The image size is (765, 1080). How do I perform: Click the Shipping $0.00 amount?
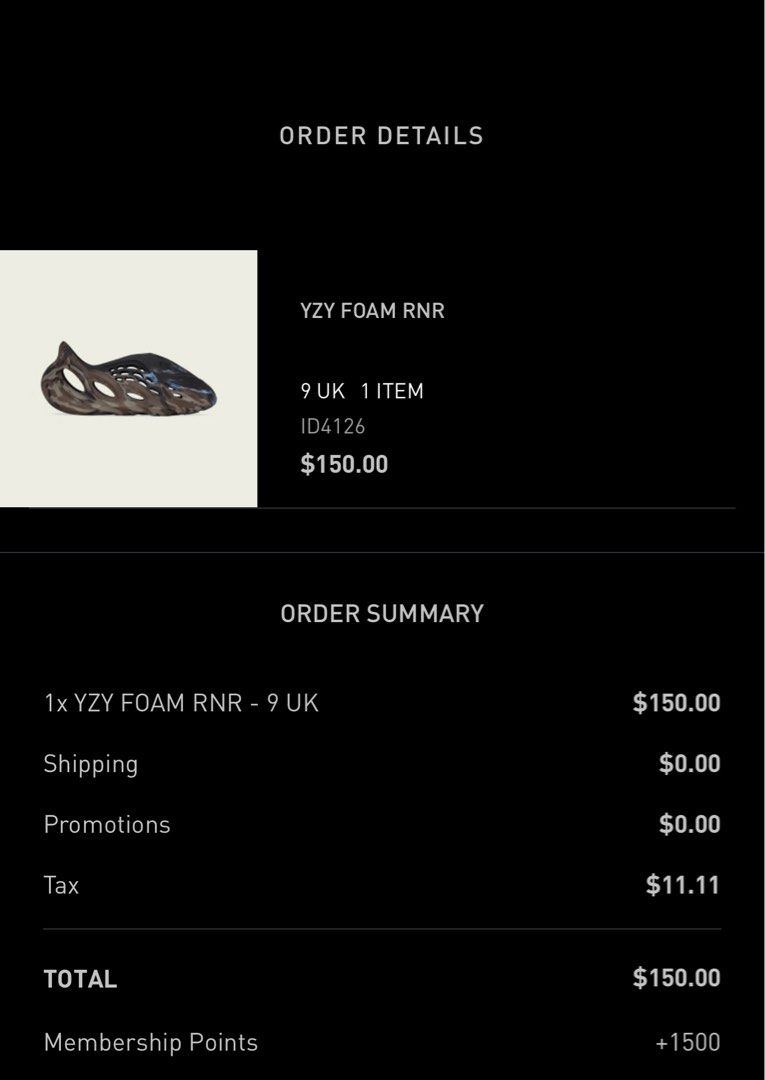(x=690, y=763)
